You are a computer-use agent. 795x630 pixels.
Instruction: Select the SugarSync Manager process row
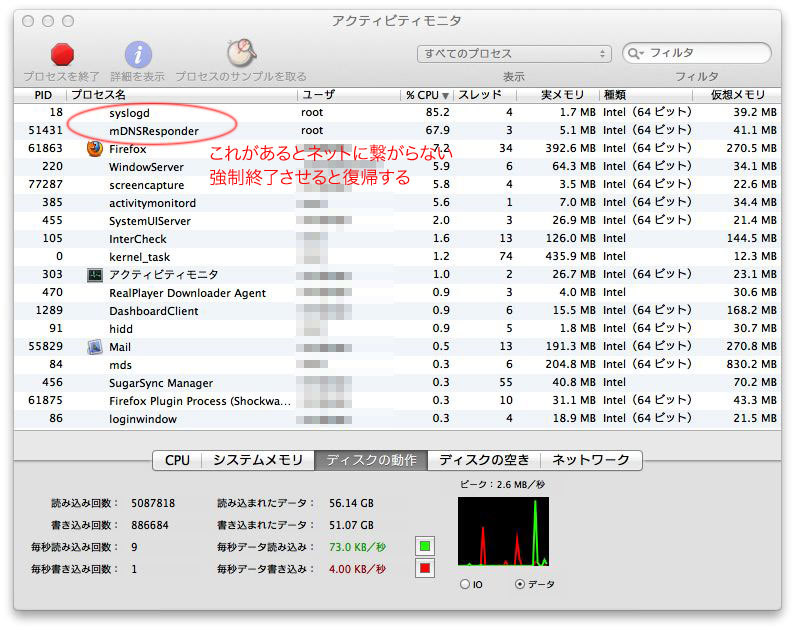click(x=398, y=383)
